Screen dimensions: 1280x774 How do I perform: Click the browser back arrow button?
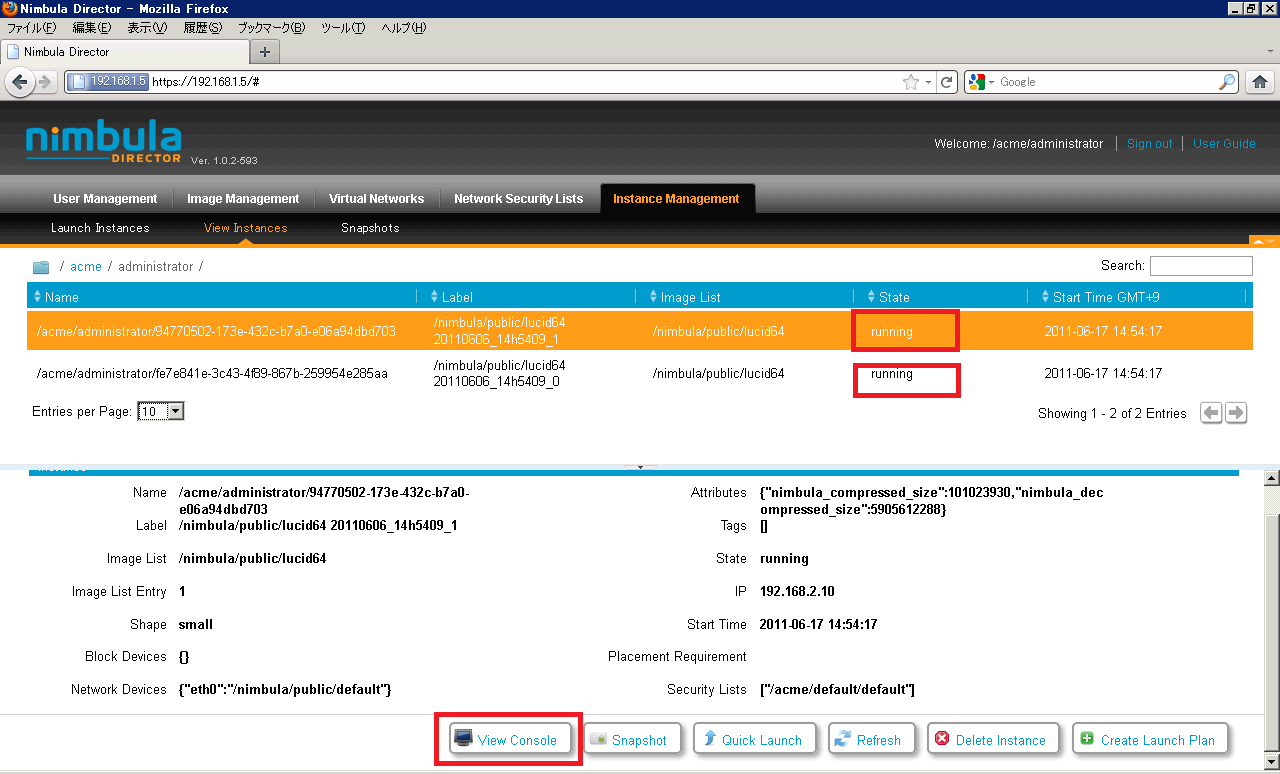point(19,82)
